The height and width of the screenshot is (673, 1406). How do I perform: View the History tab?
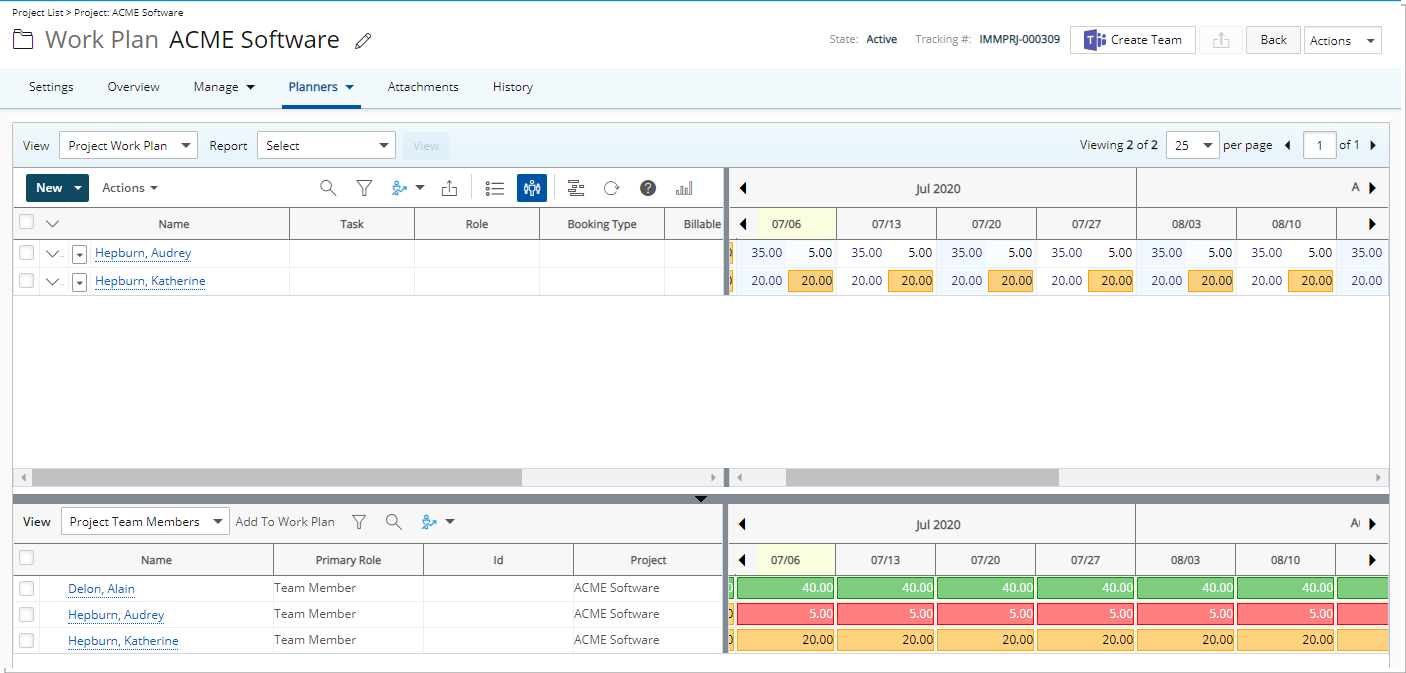[x=513, y=87]
